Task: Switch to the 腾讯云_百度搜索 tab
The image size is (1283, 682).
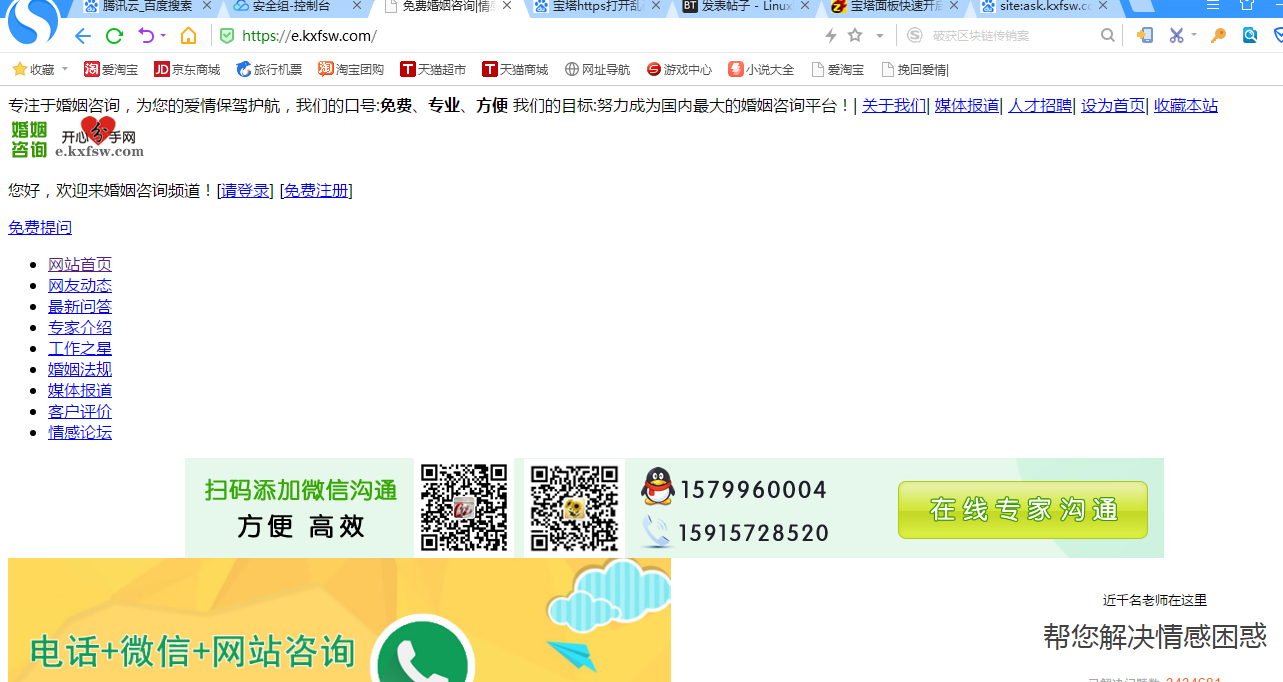Action: tap(147, 6)
